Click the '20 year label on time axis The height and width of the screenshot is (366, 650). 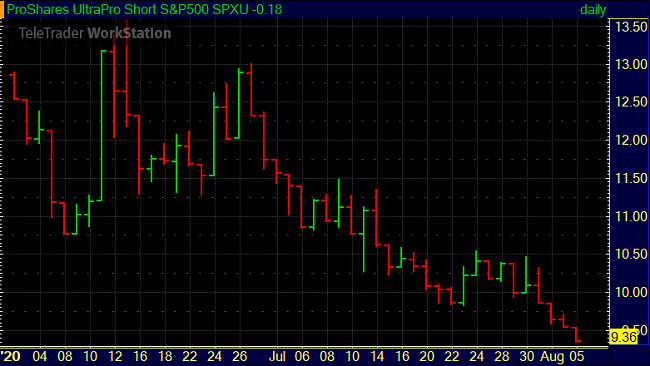tap(11, 356)
